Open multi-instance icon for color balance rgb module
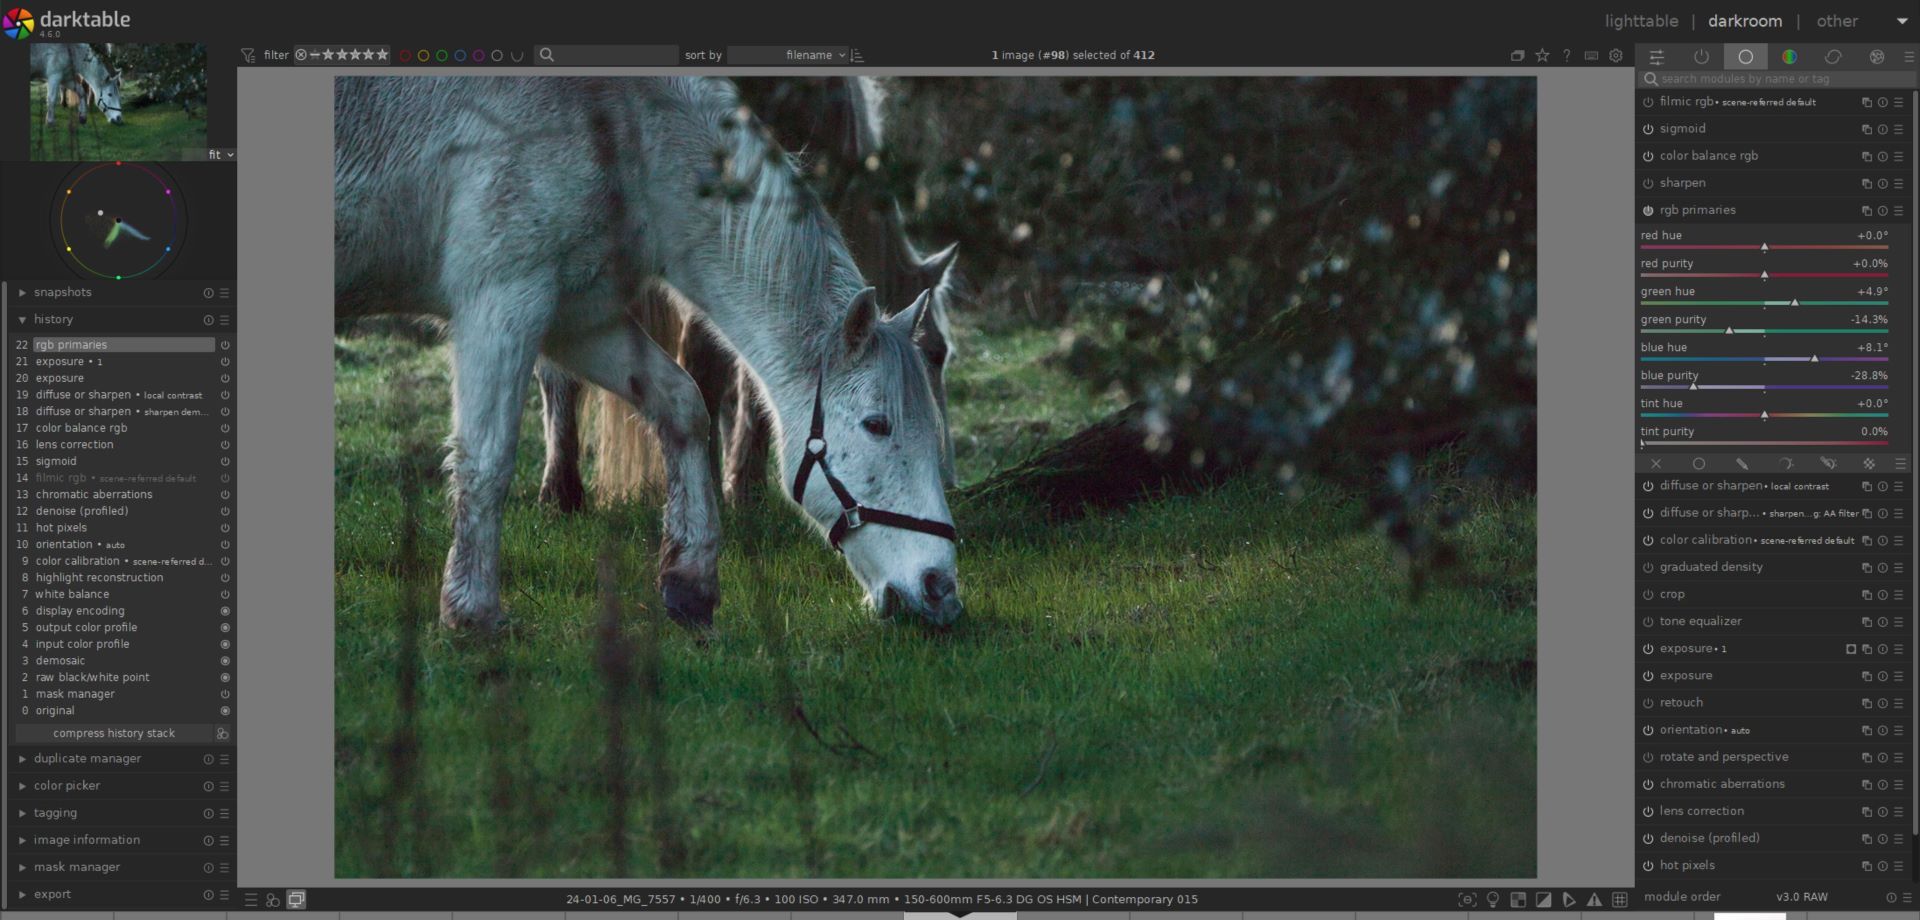The width and height of the screenshot is (1920, 920). (x=1866, y=157)
